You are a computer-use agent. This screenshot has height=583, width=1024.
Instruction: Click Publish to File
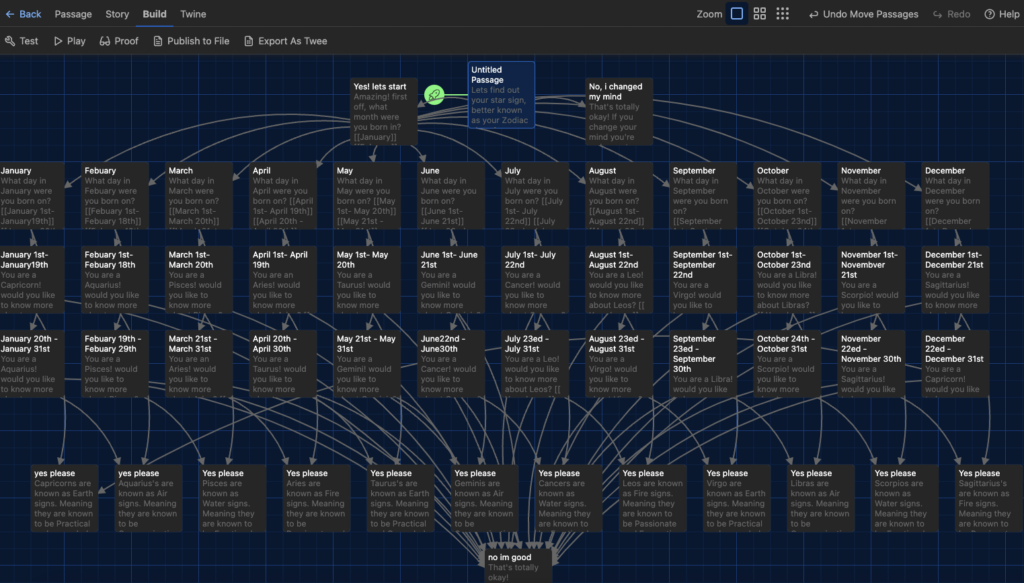click(191, 41)
